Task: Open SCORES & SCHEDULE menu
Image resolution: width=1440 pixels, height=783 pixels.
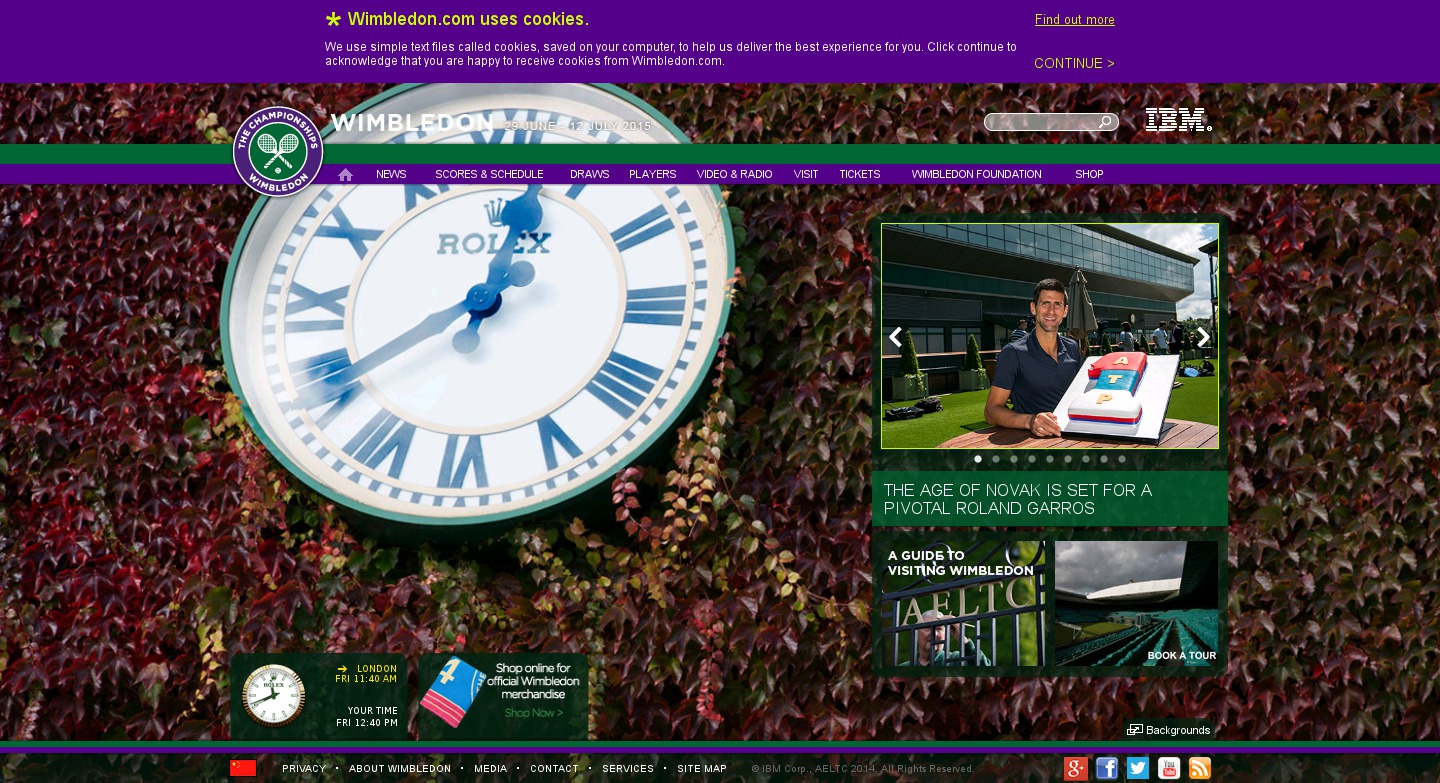Action: coord(489,174)
